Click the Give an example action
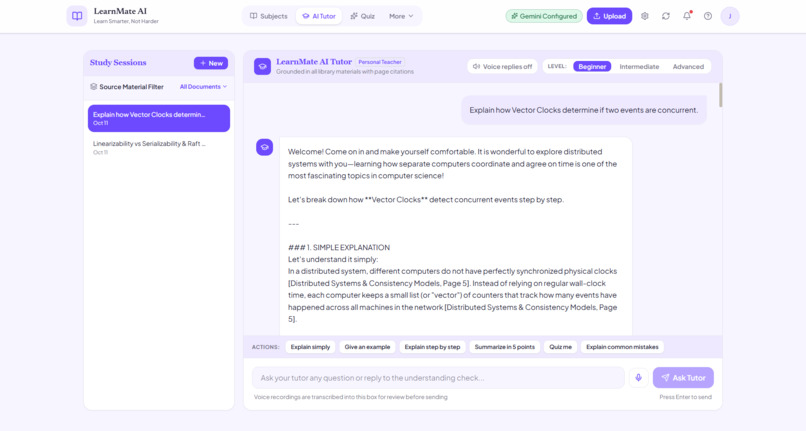The width and height of the screenshot is (806, 431). click(367, 347)
